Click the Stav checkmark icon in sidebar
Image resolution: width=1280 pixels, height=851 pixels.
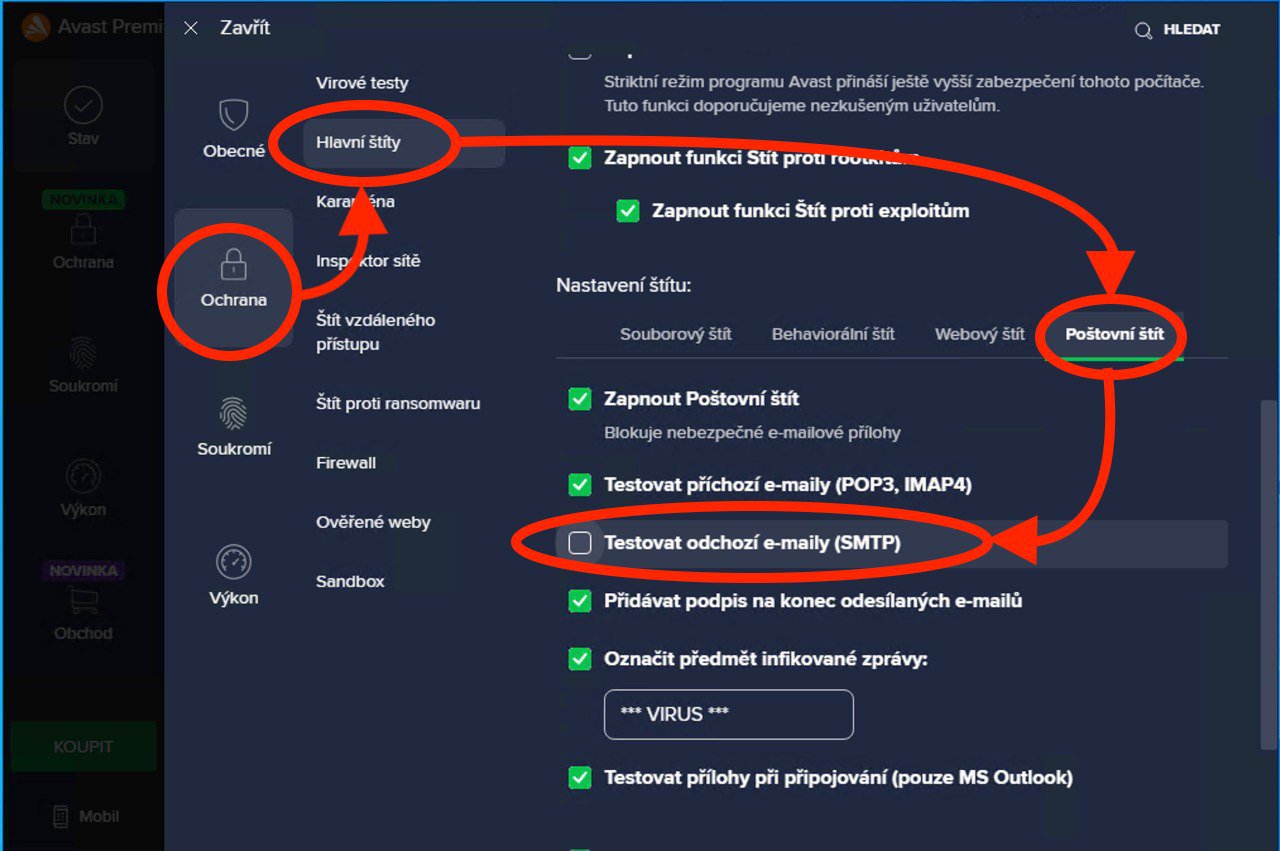[84, 104]
